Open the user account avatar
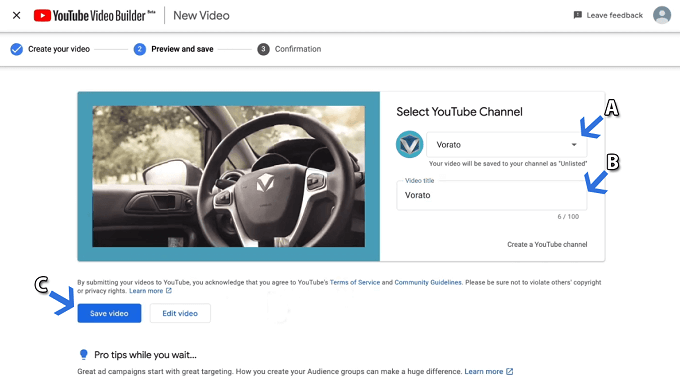Image resolution: width=680 pixels, height=389 pixels. (662, 15)
